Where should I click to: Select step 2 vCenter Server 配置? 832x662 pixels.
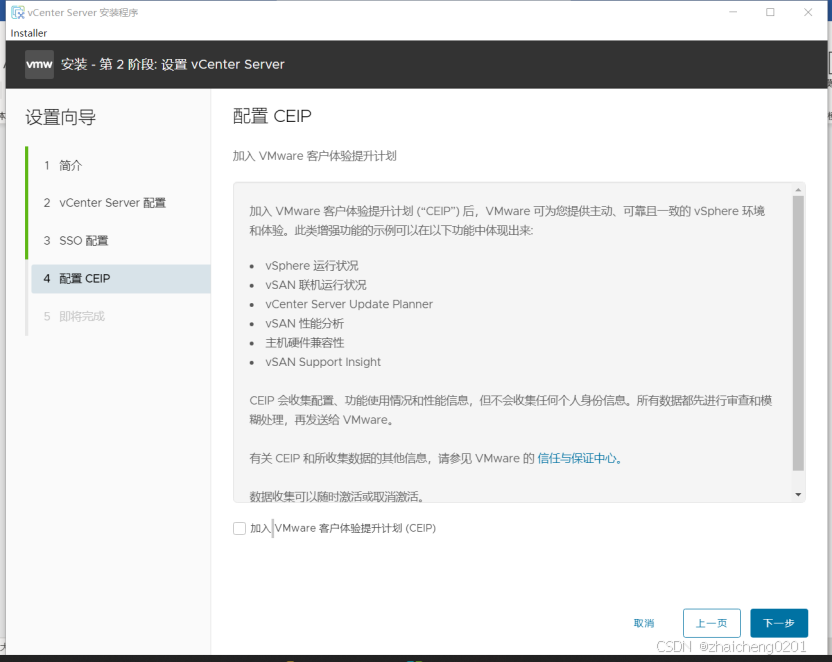click(x=105, y=203)
